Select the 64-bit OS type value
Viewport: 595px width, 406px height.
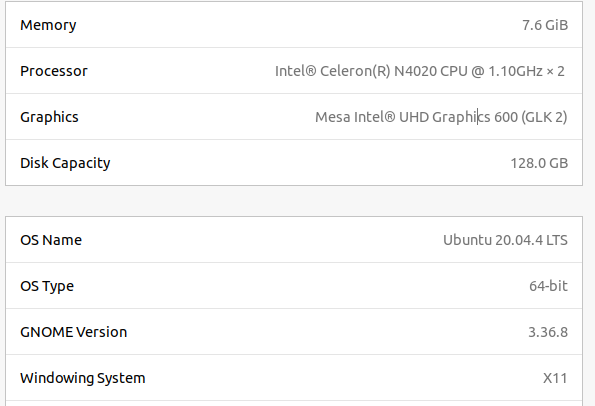click(x=548, y=286)
